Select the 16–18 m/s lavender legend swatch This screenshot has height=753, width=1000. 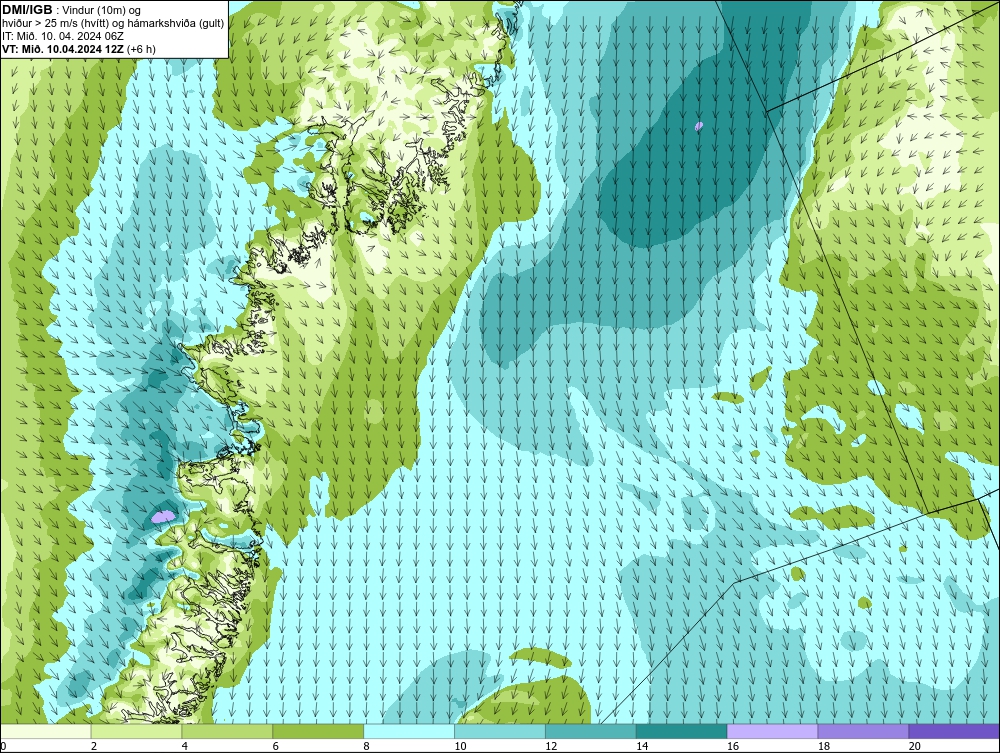click(772, 731)
